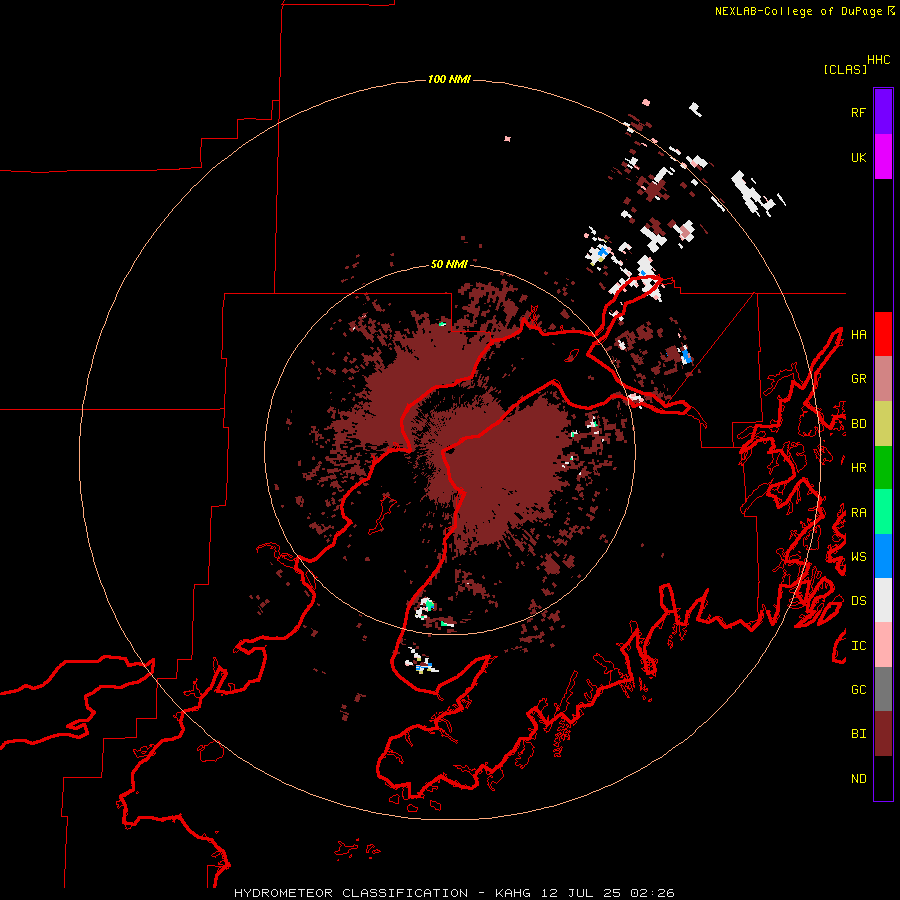Select the WS blue legend swatch
This screenshot has height=900, width=900.
click(x=883, y=556)
